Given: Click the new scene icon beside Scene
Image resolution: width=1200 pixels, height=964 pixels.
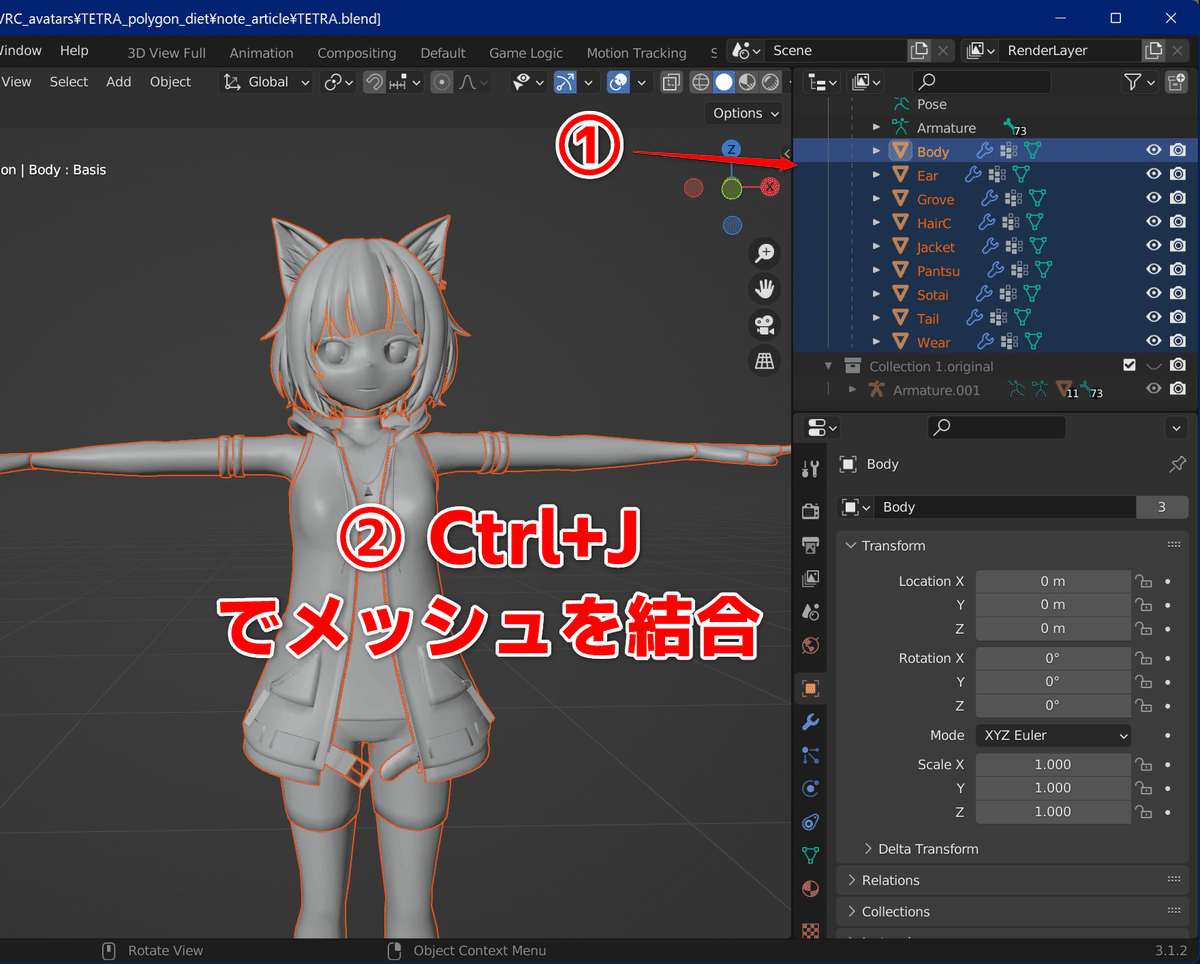Looking at the screenshot, I should click(918, 50).
